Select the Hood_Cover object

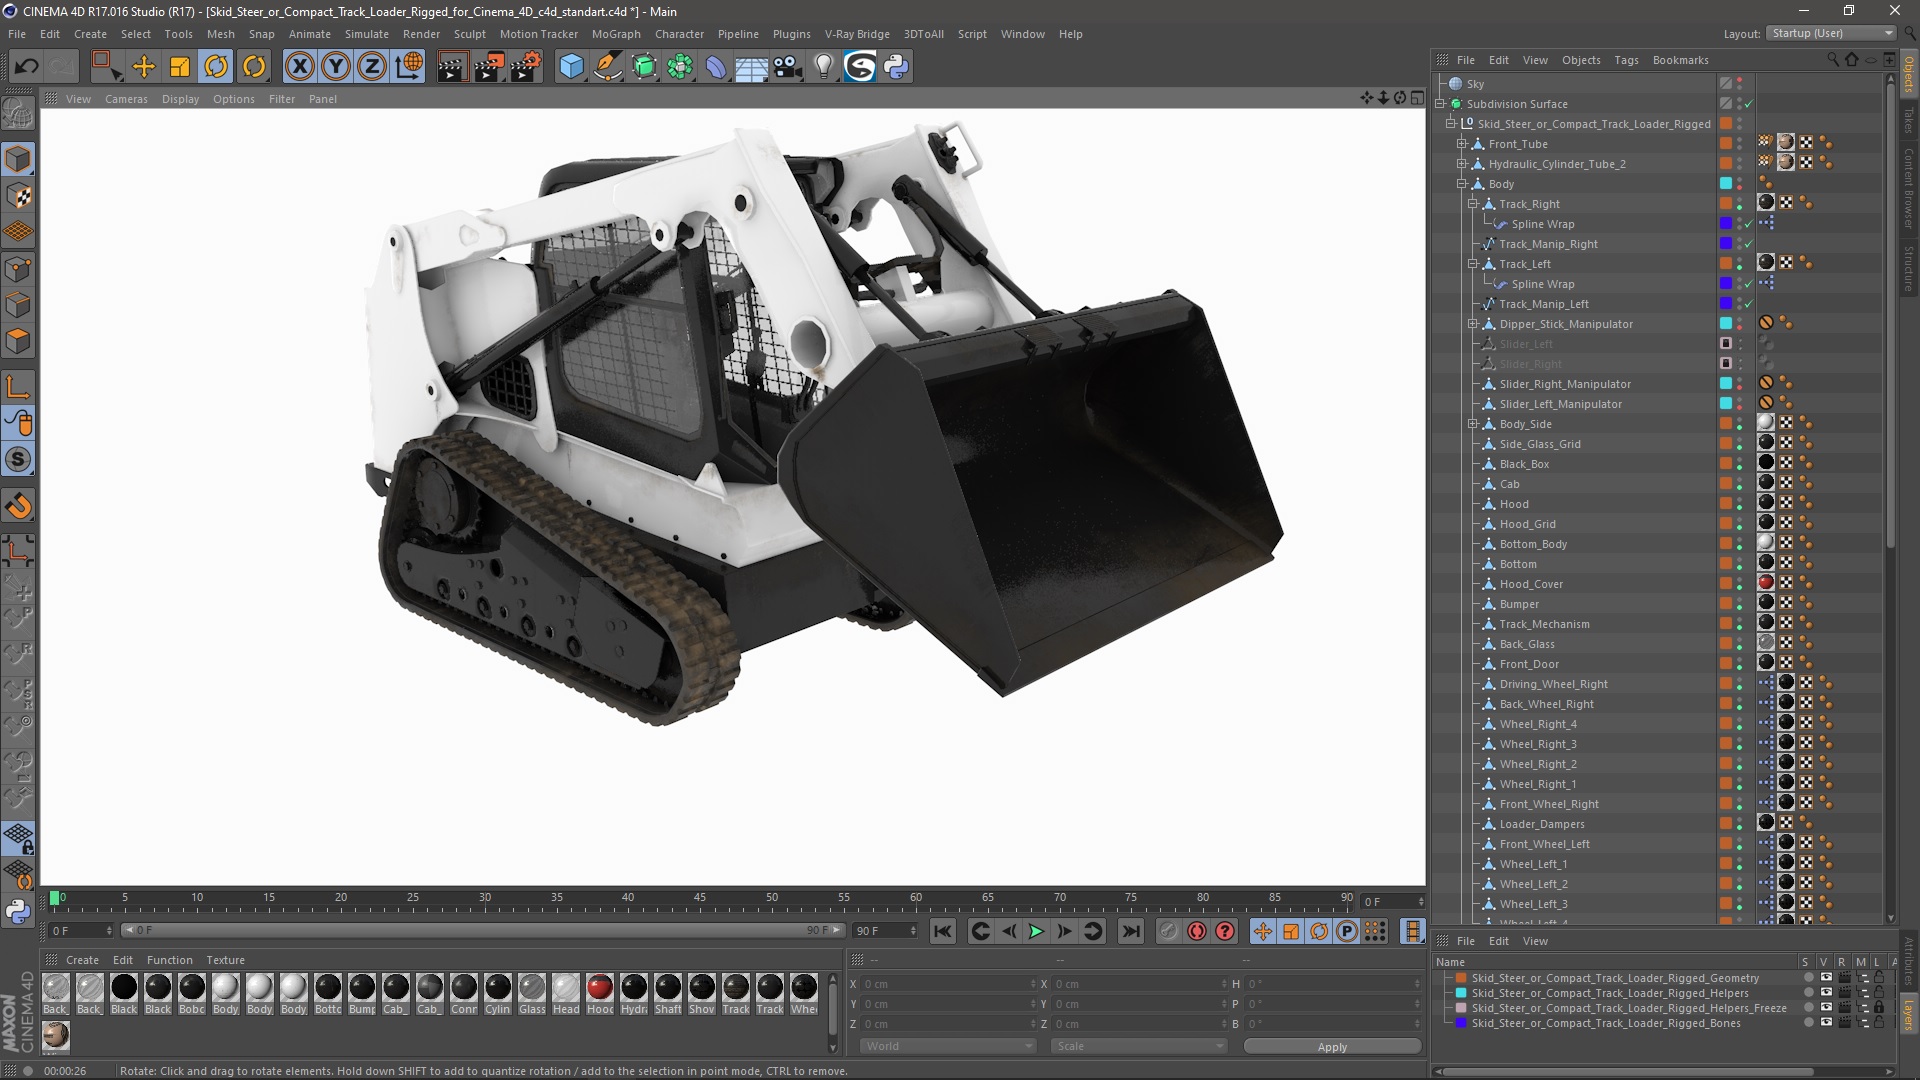click(x=1530, y=584)
